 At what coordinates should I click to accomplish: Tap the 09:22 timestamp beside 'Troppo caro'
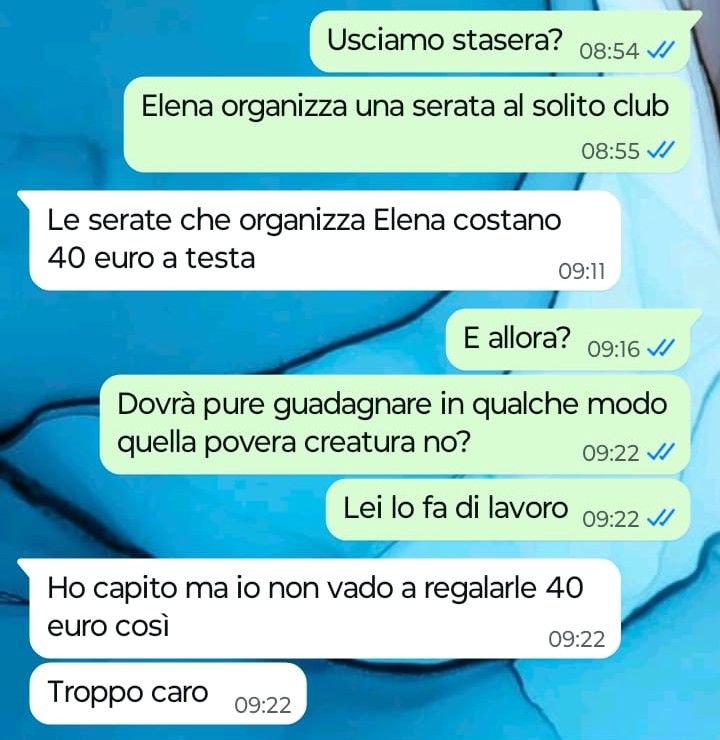262,705
